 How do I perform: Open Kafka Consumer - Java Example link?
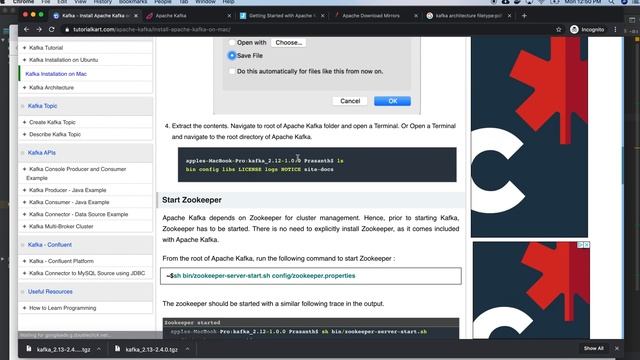(x=69, y=202)
